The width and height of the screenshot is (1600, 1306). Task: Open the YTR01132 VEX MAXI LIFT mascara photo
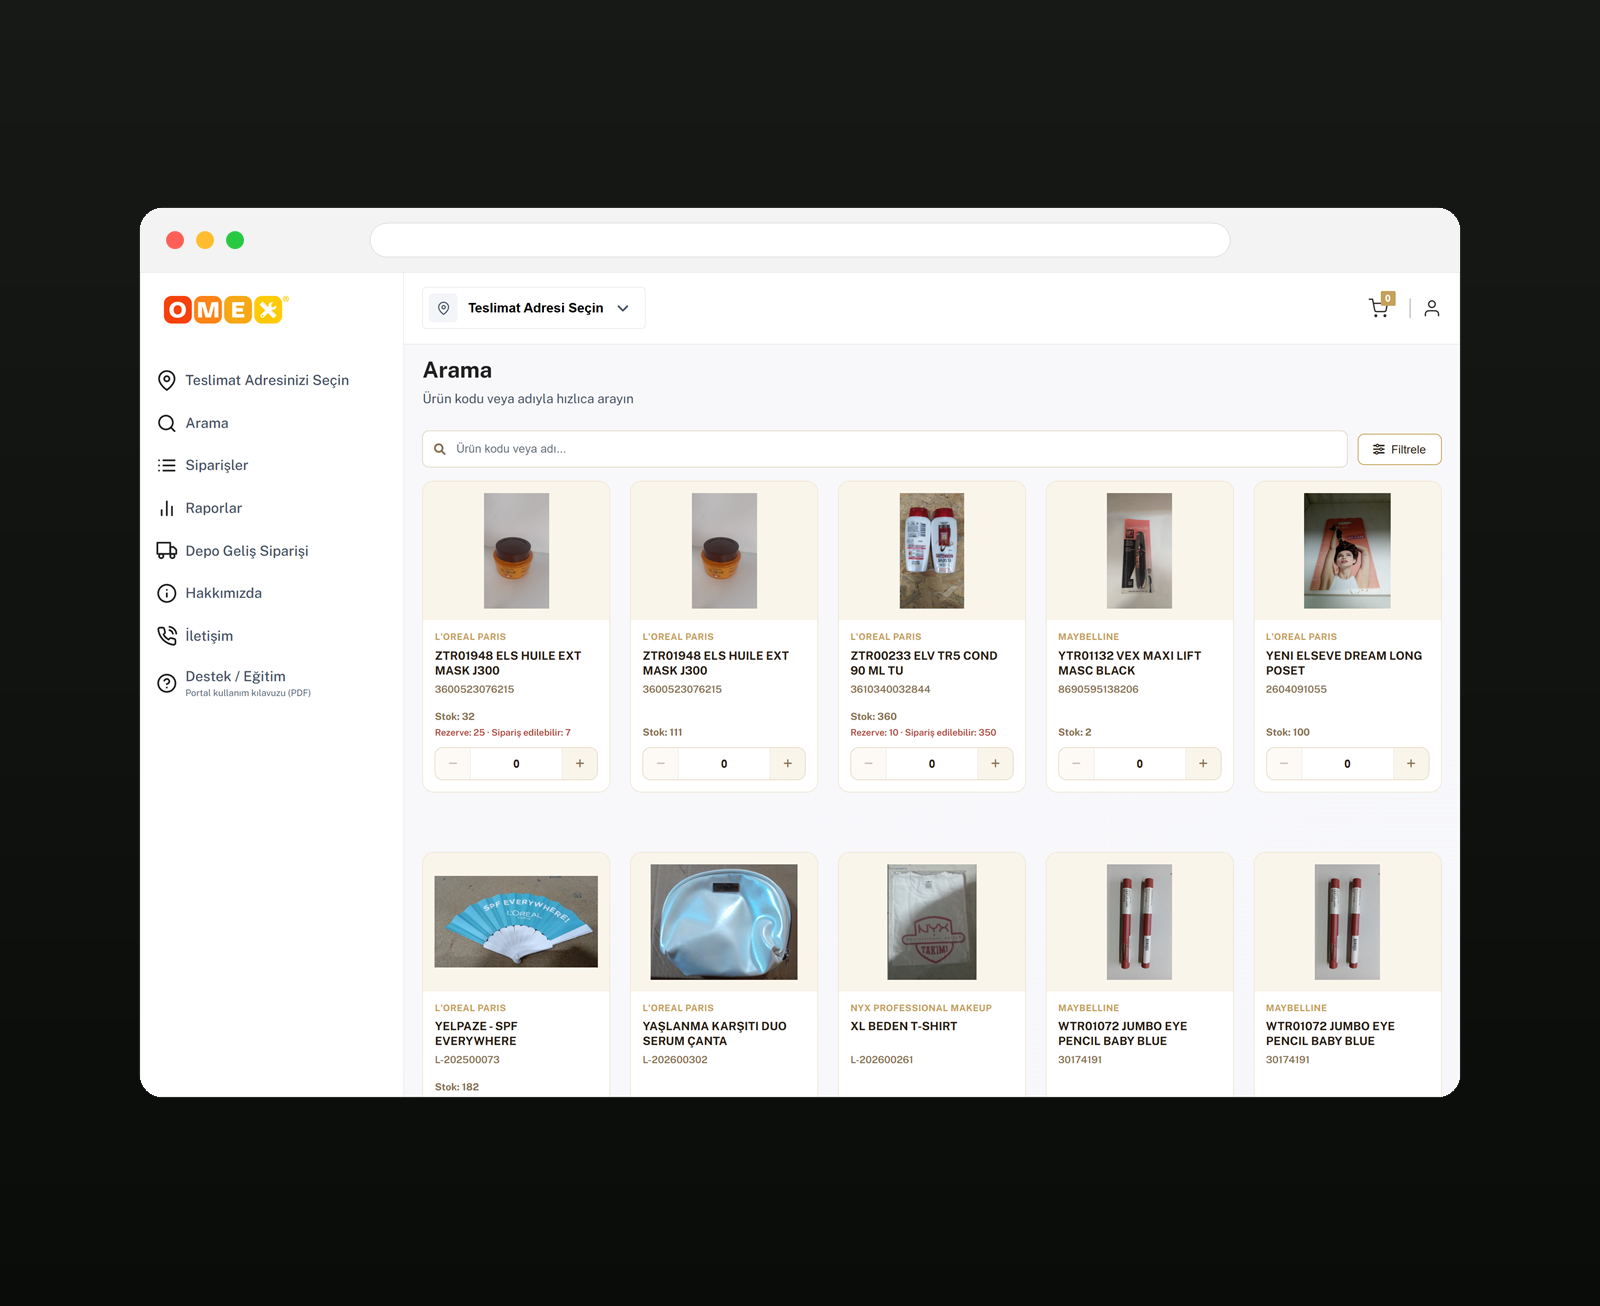1139,551
